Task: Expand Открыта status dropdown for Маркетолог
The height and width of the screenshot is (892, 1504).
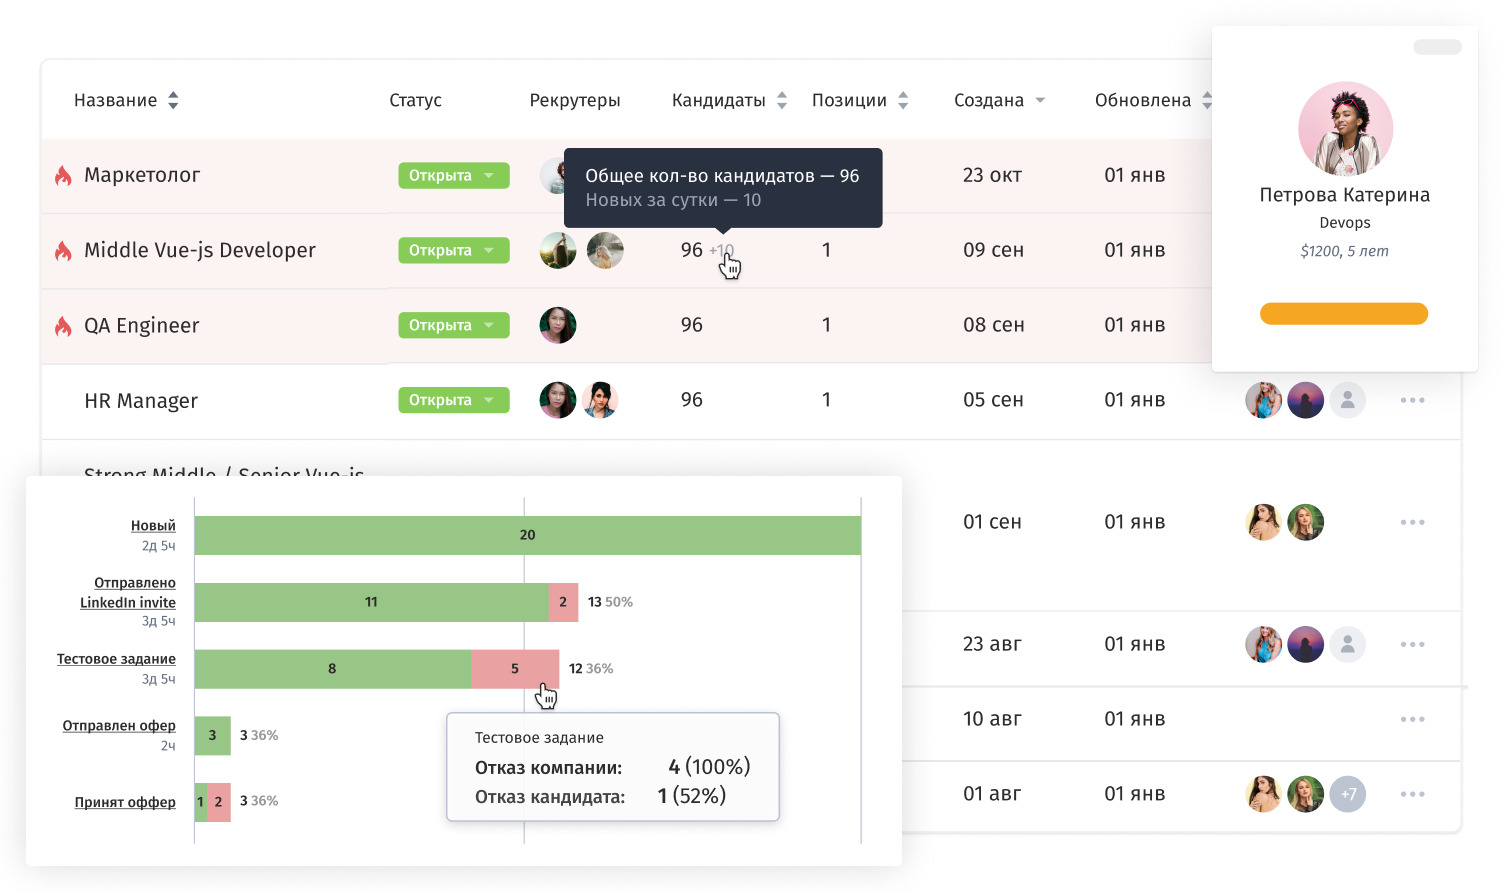Action: tap(489, 175)
